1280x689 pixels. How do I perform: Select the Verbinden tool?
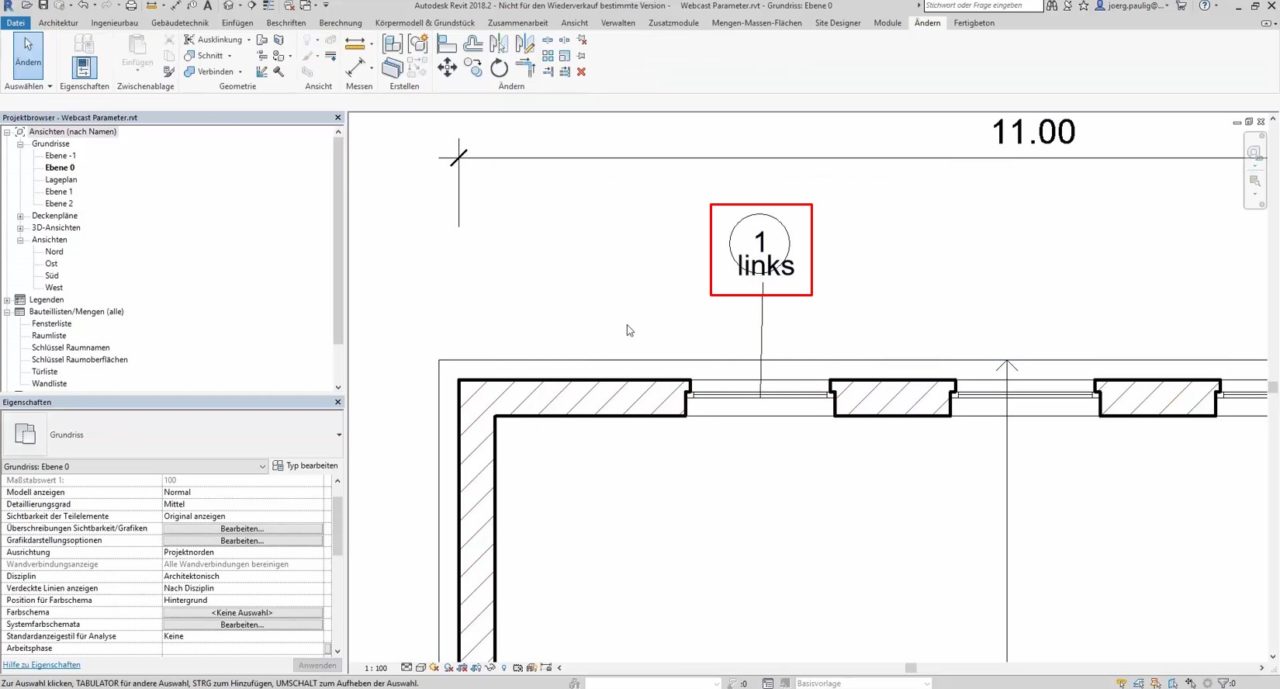211,71
